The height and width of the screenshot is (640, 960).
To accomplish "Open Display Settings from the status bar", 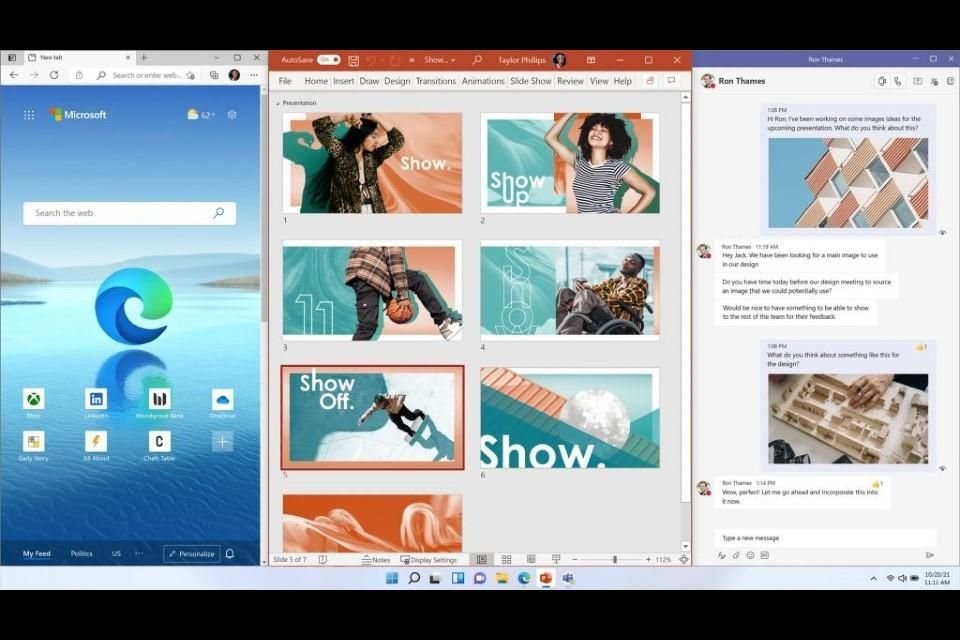I will click(x=430, y=559).
